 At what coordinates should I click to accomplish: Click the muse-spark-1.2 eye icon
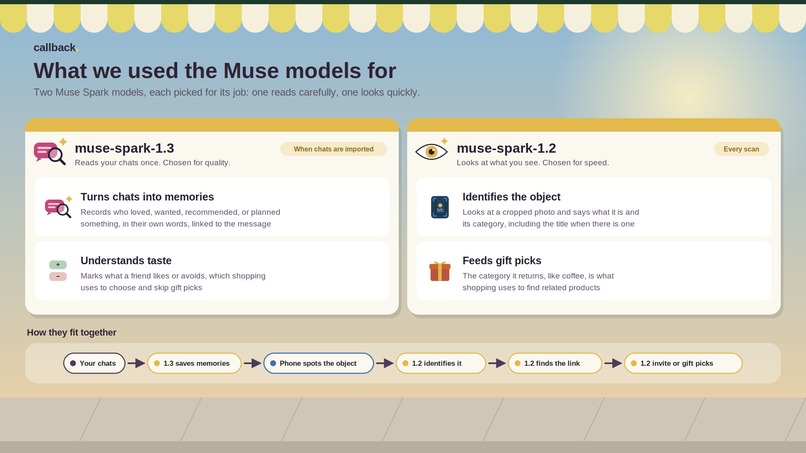(x=431, y=150)
